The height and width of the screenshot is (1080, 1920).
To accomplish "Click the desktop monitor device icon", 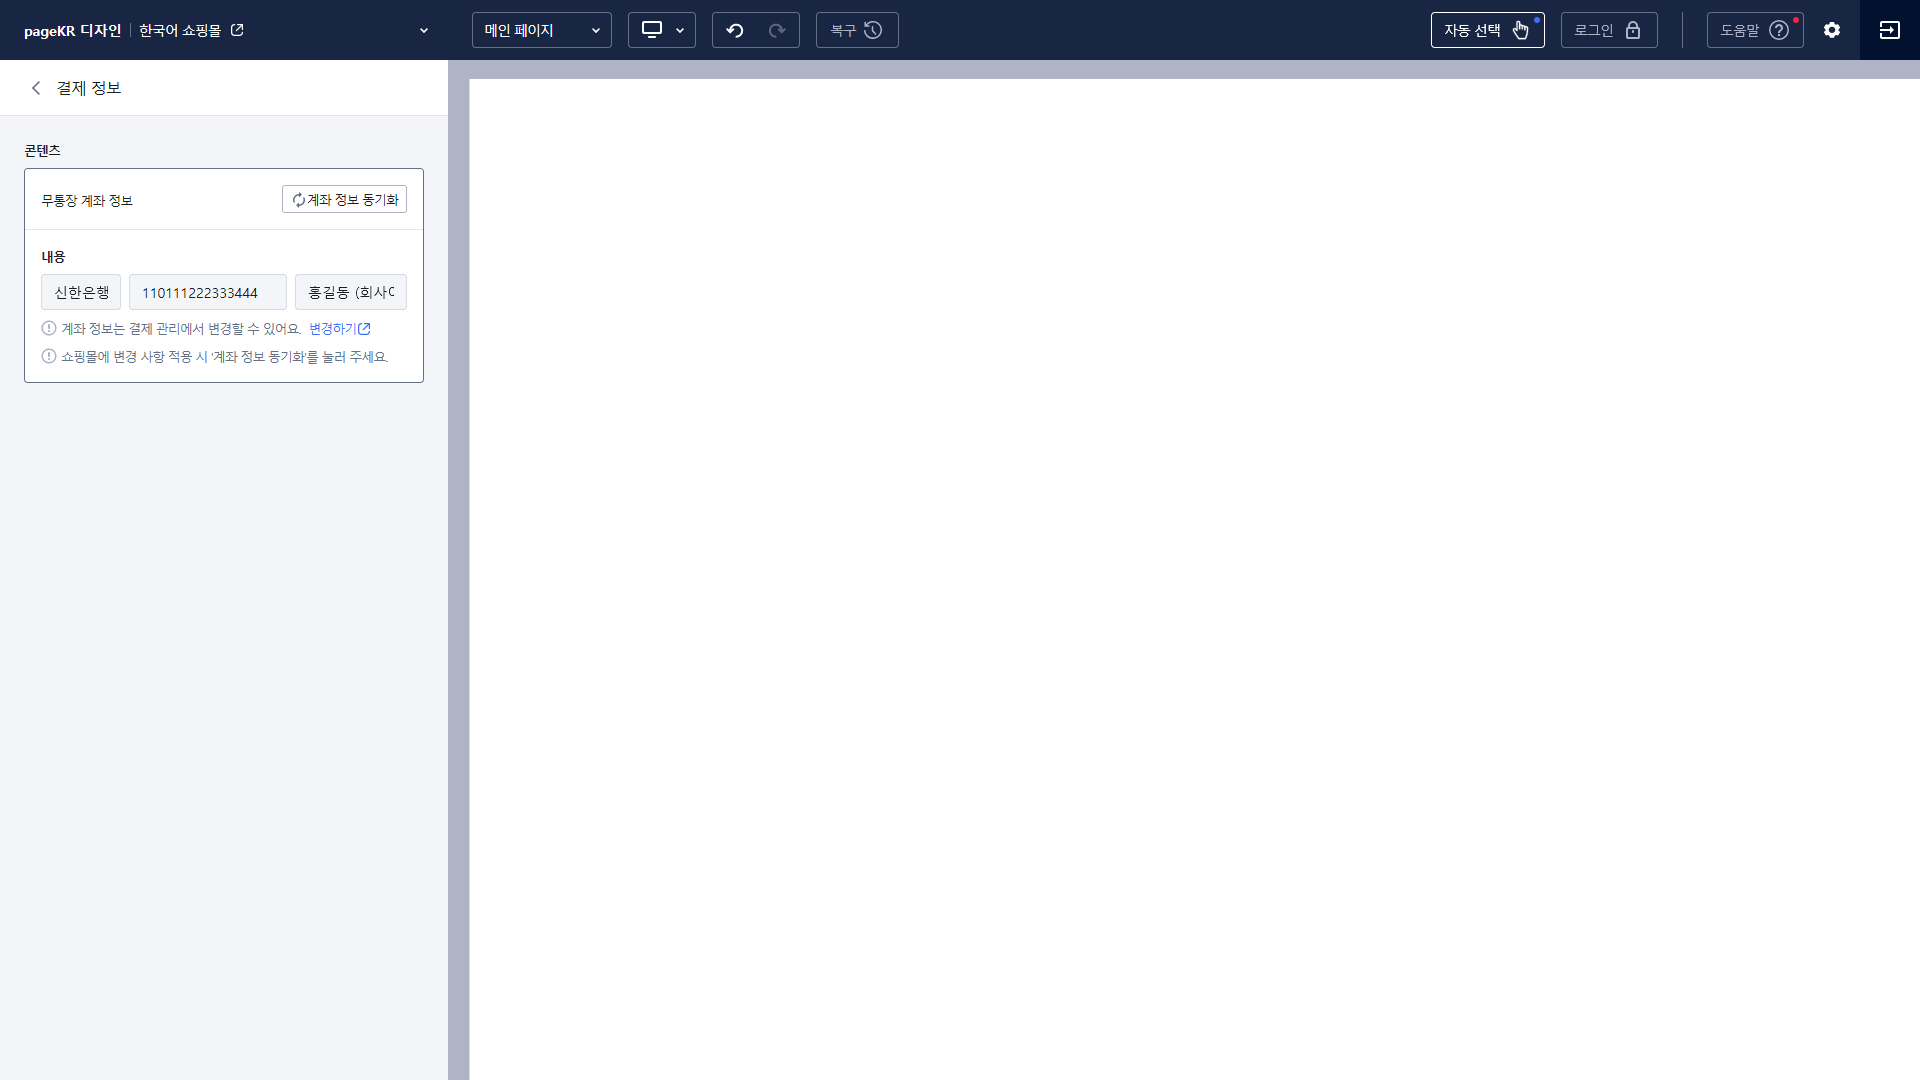I will coord(652,30).
